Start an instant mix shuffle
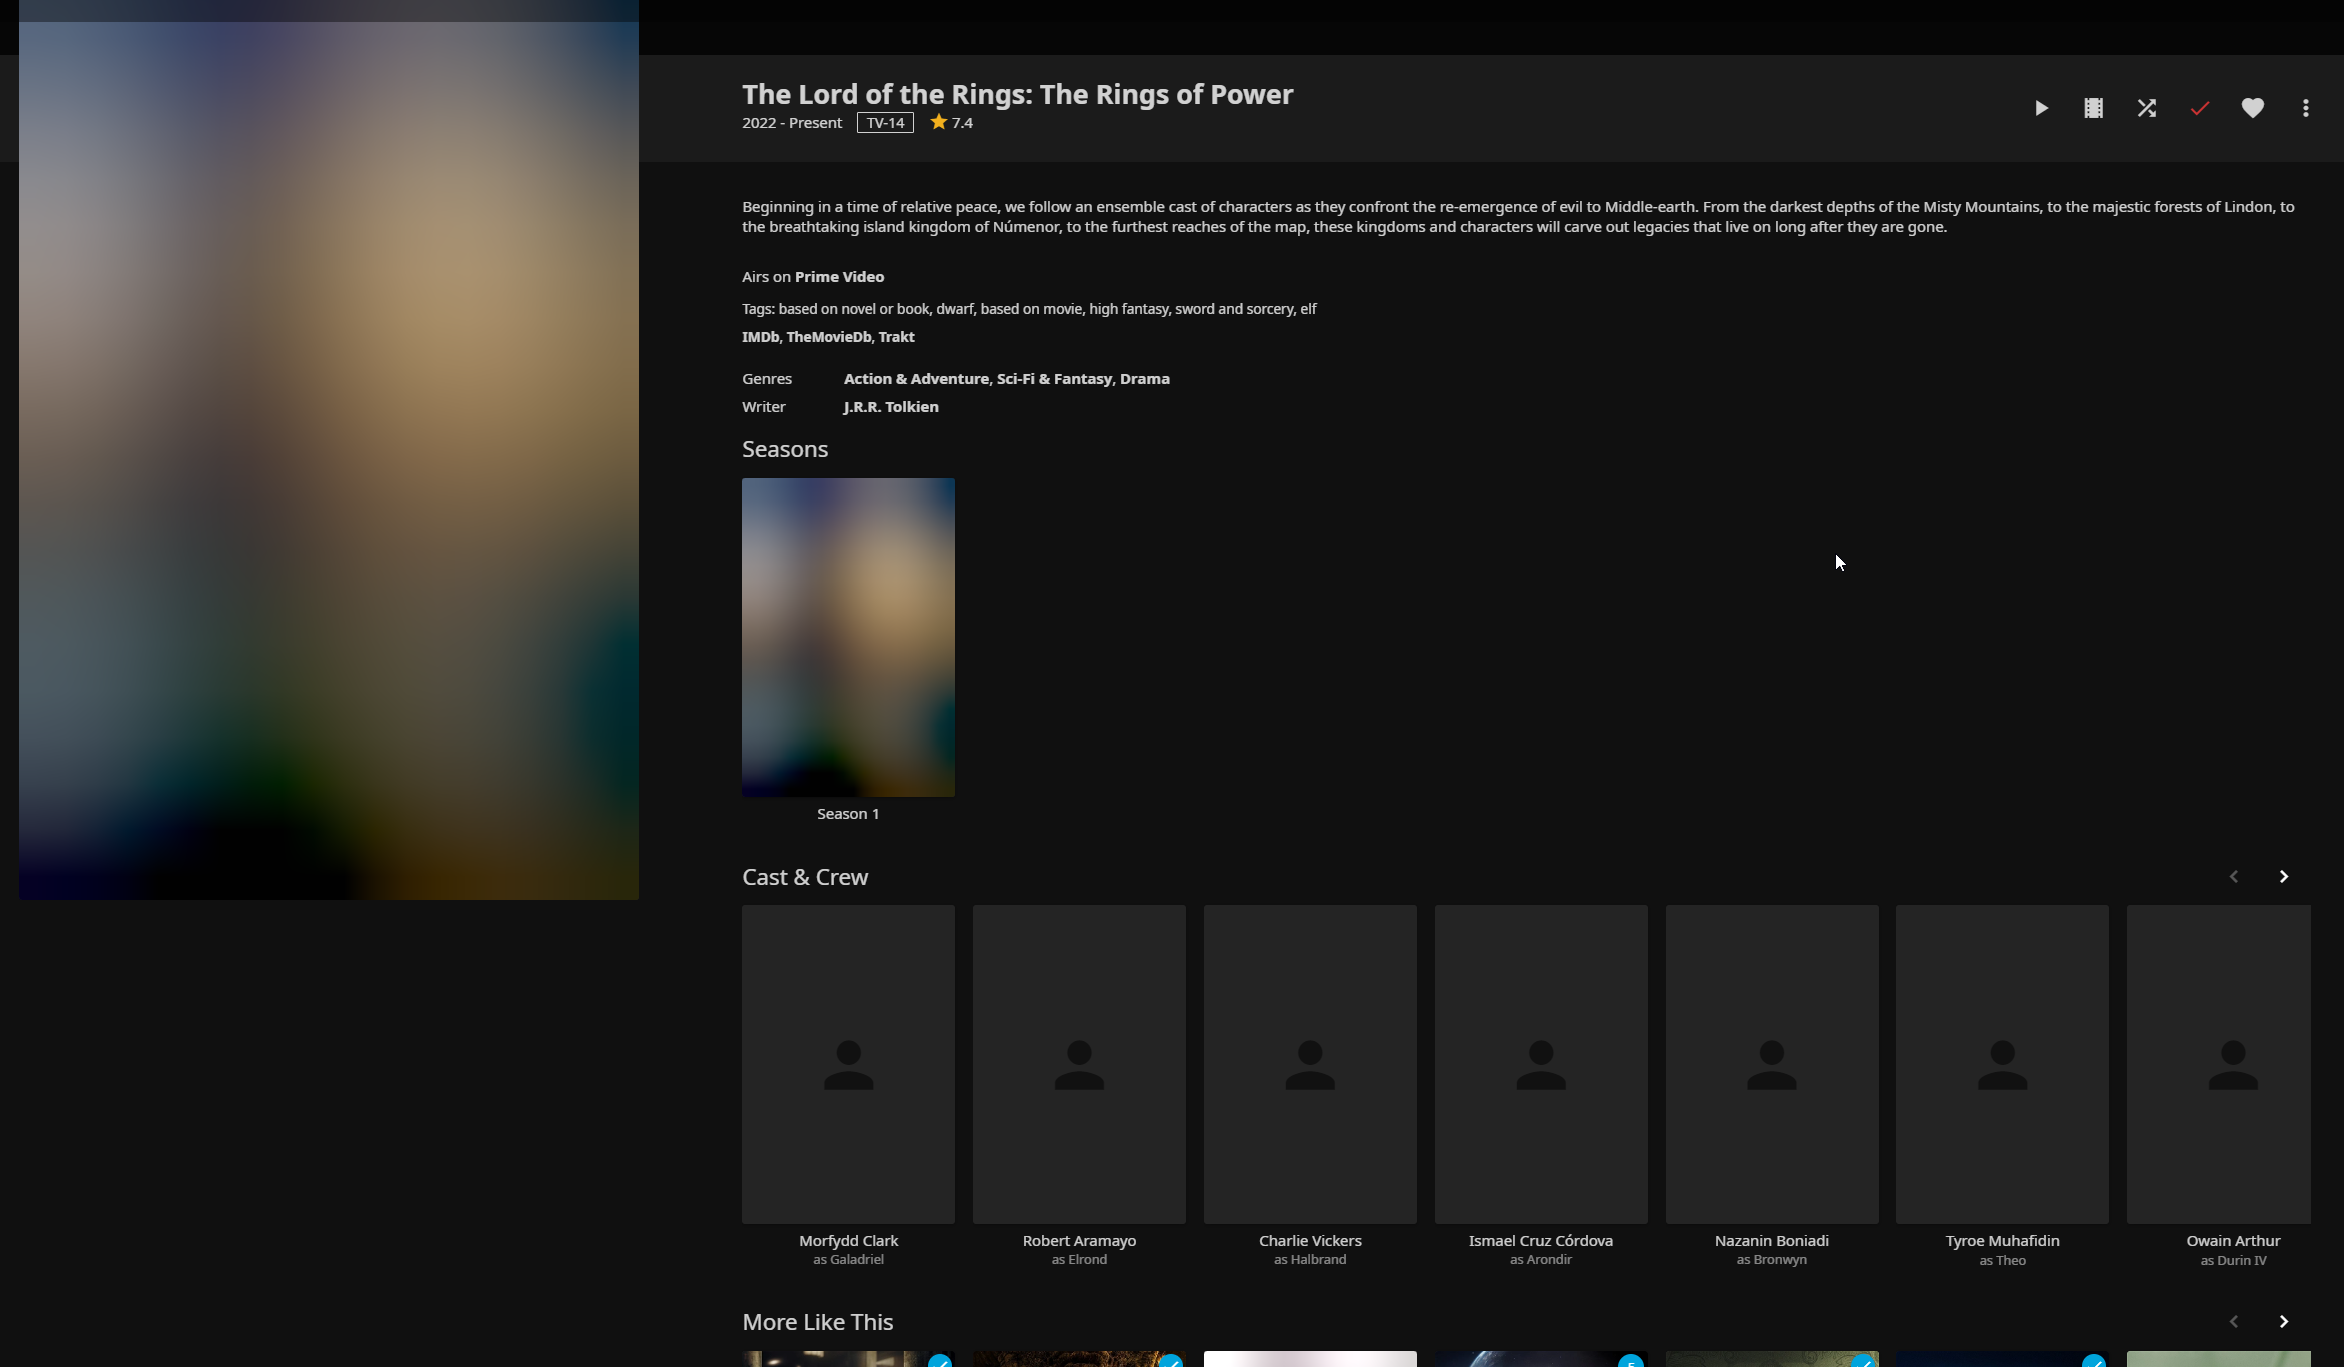The height and width of the screenshot is (1367, 2344). pos(2146,108)
